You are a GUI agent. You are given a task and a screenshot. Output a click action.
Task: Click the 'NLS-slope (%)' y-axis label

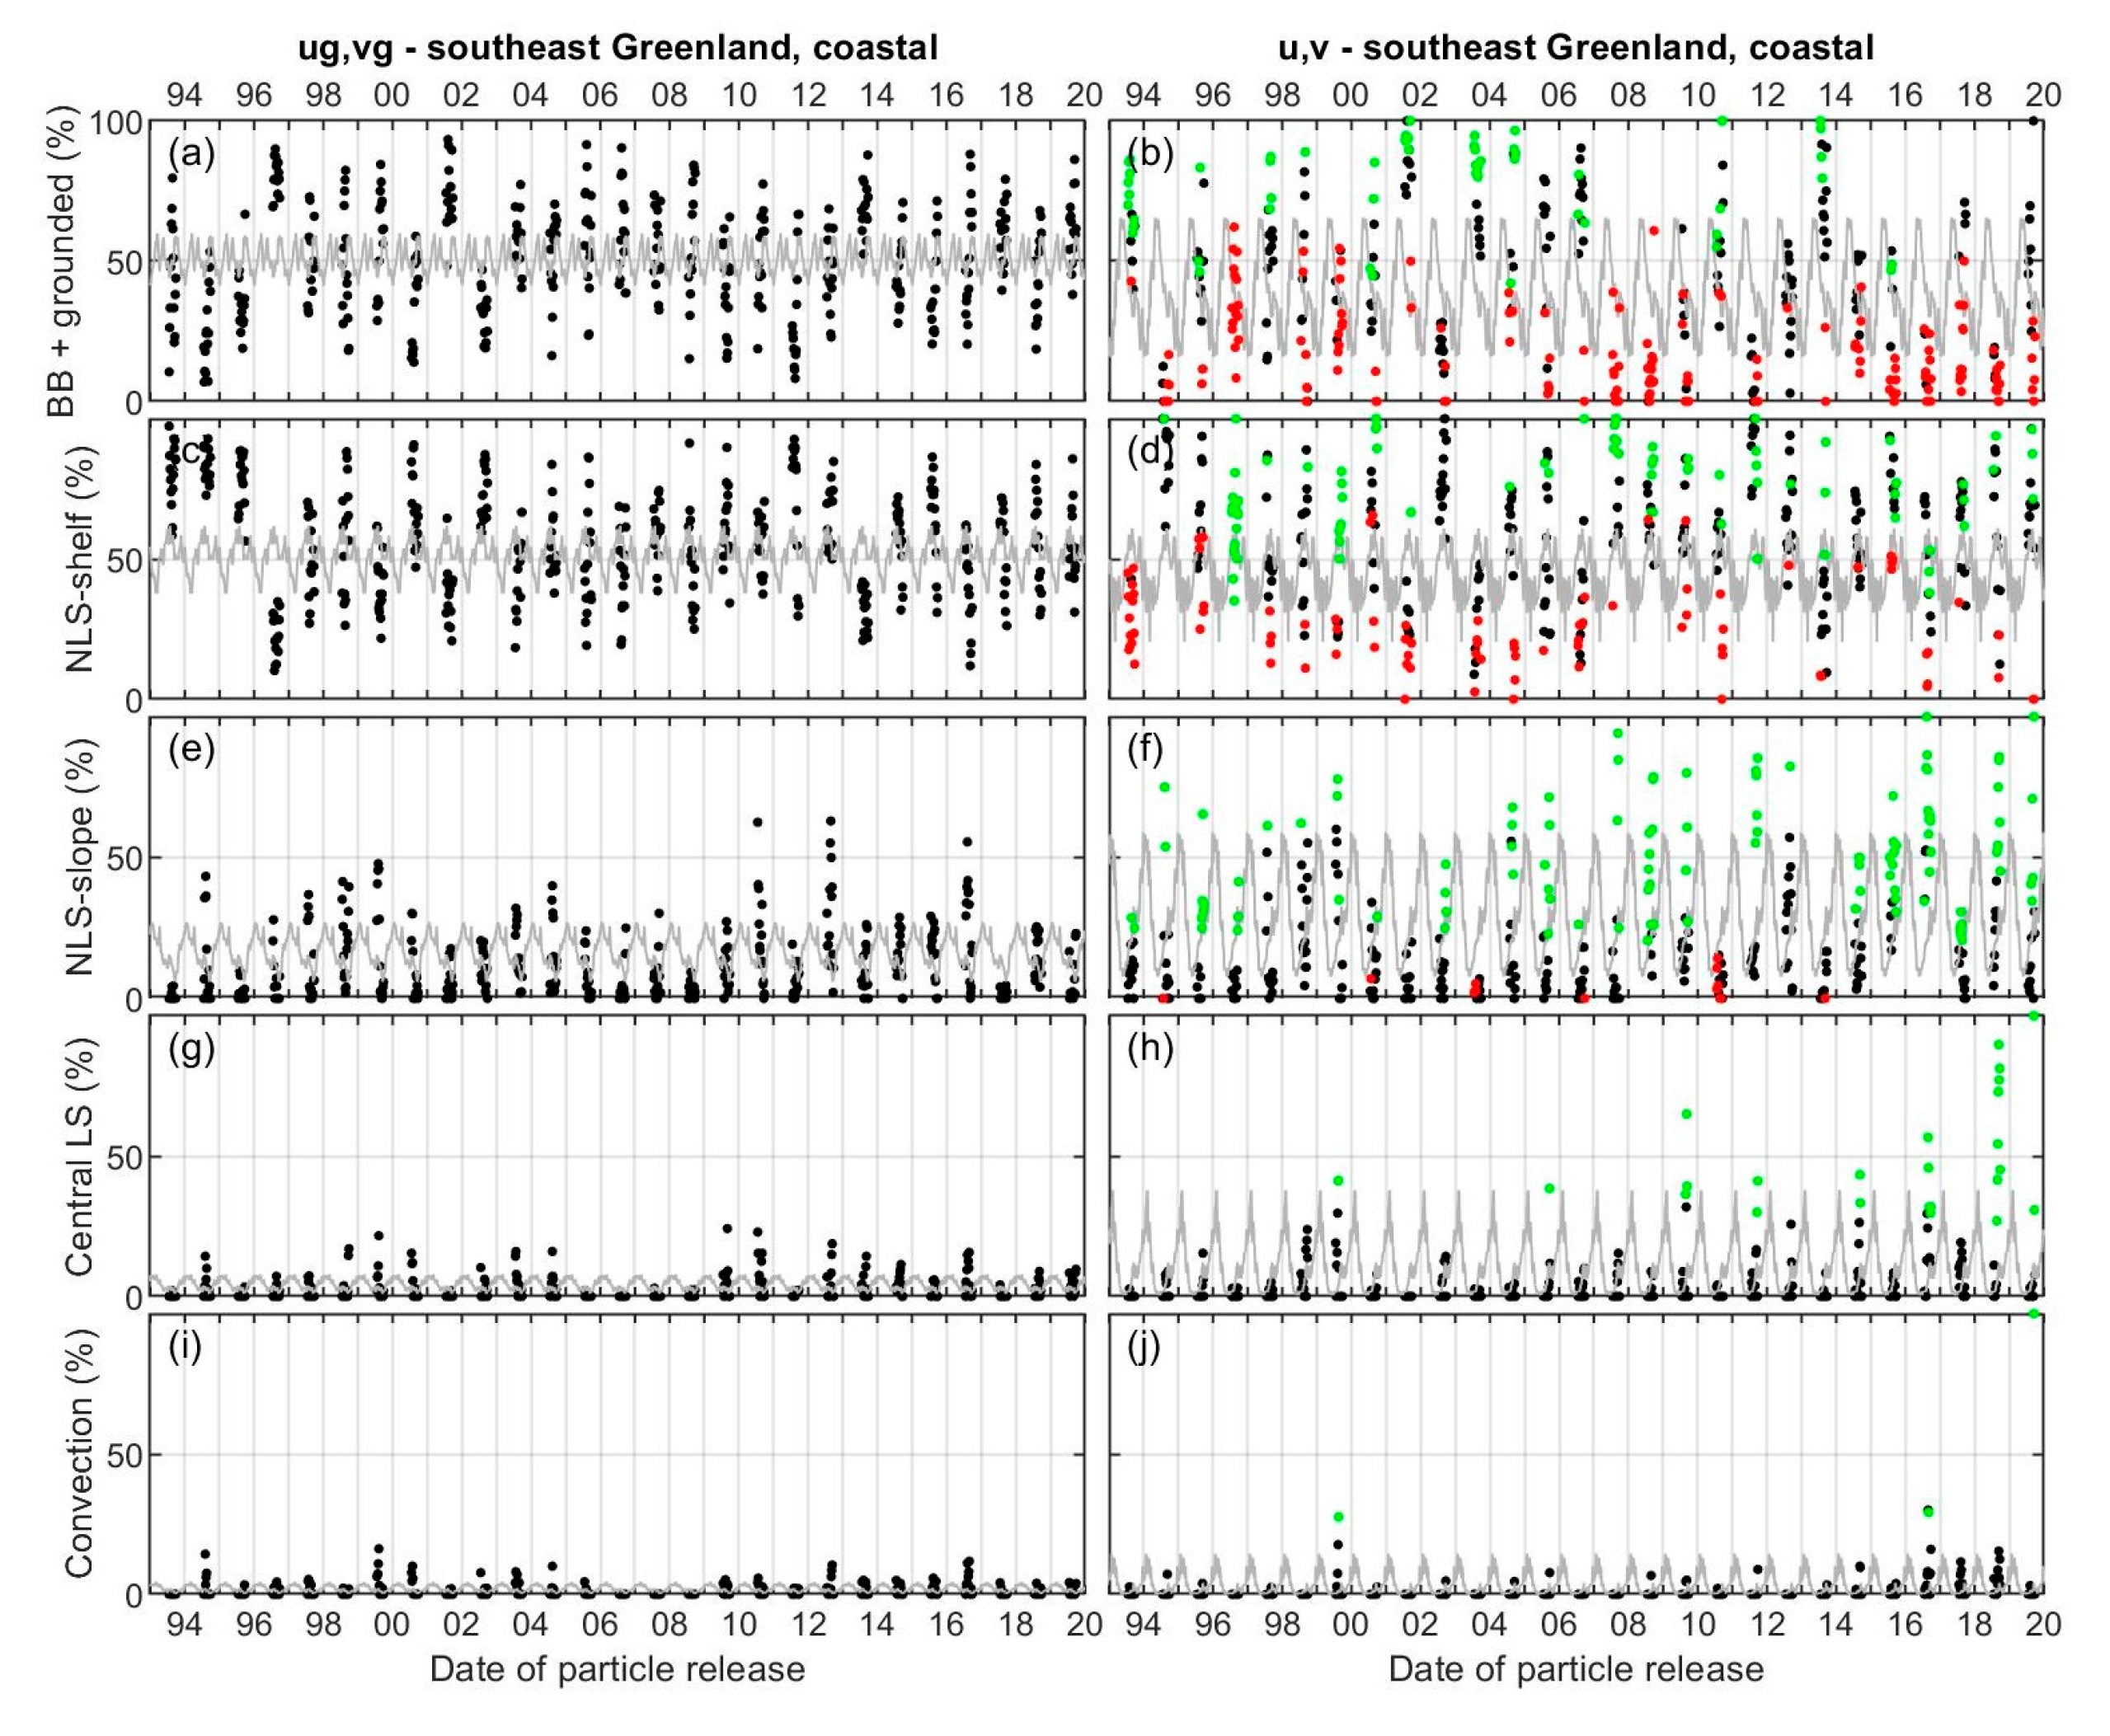[x=80, y=857]
